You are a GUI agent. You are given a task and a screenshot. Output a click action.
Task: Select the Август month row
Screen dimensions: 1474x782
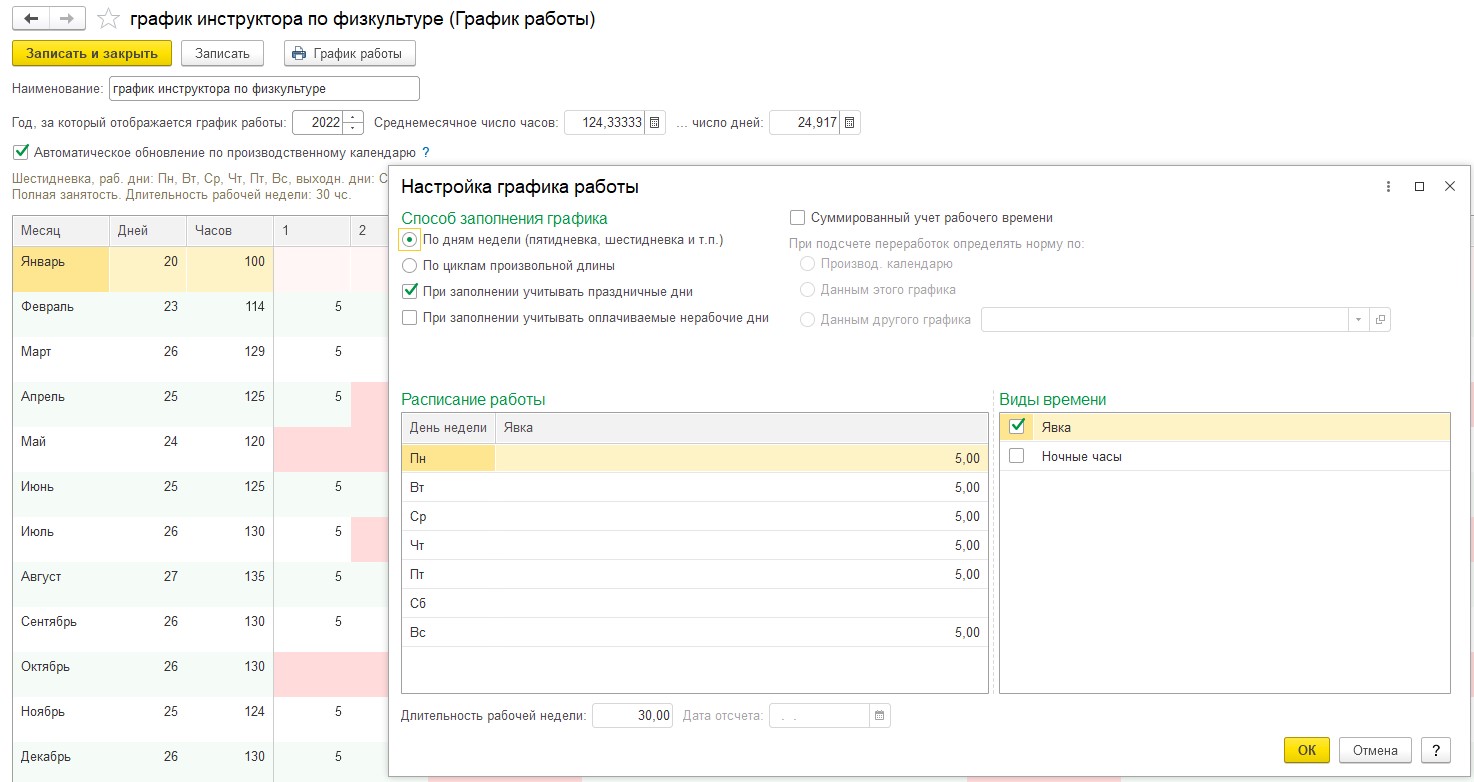click(200, 584)
